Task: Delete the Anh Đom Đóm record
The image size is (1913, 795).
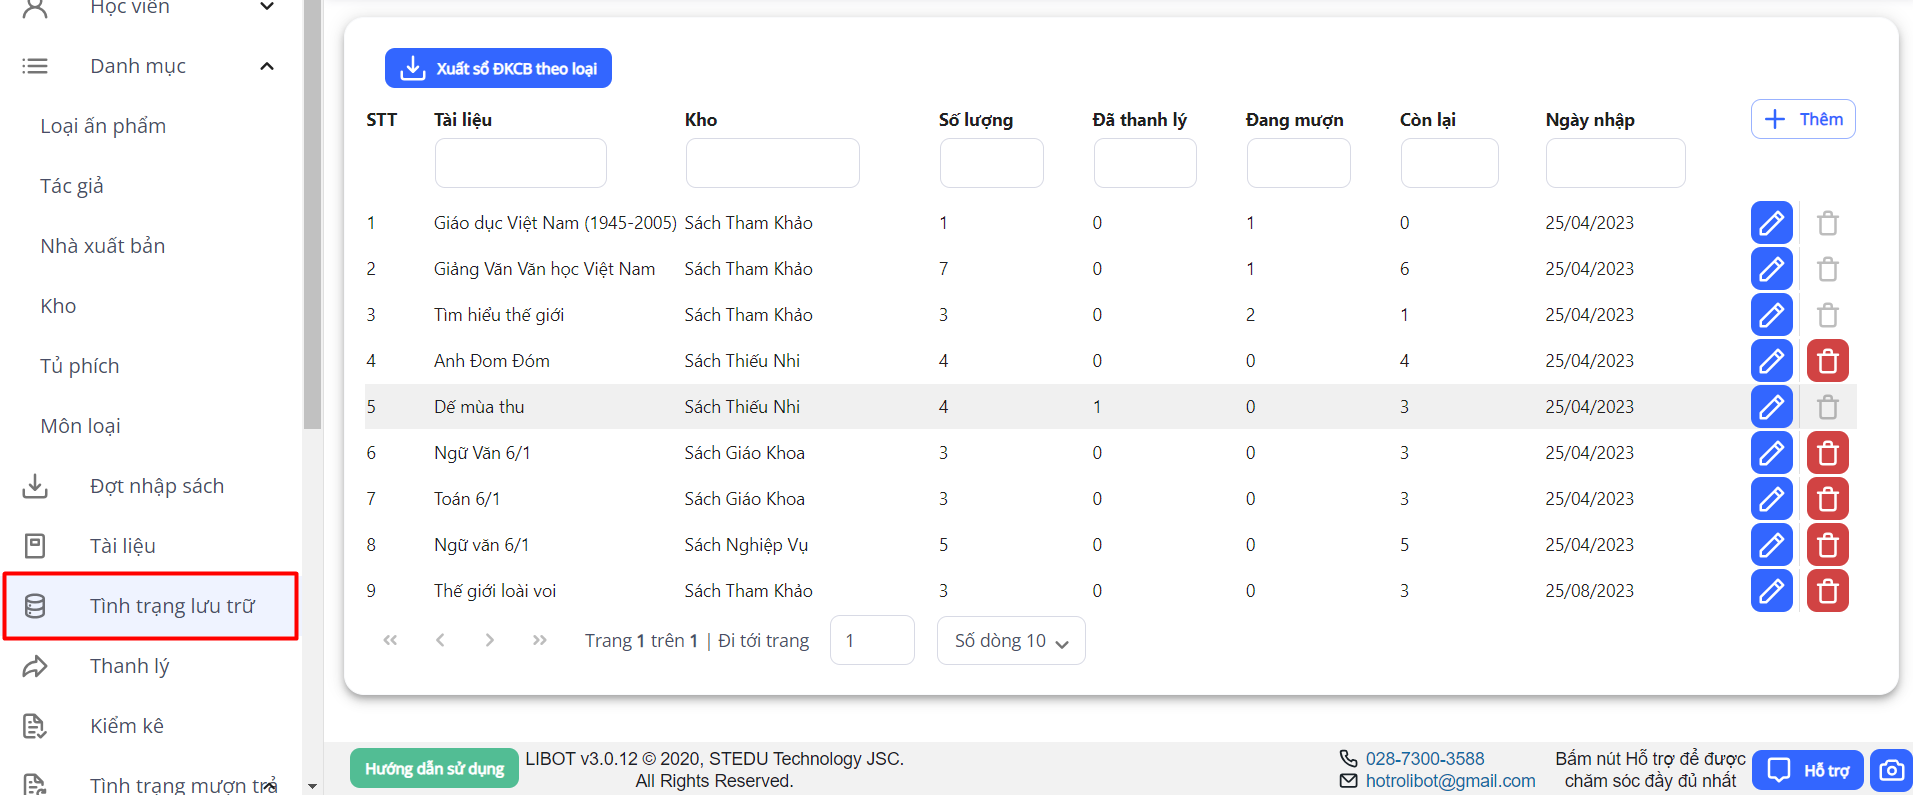Action: coord(1826,361)
